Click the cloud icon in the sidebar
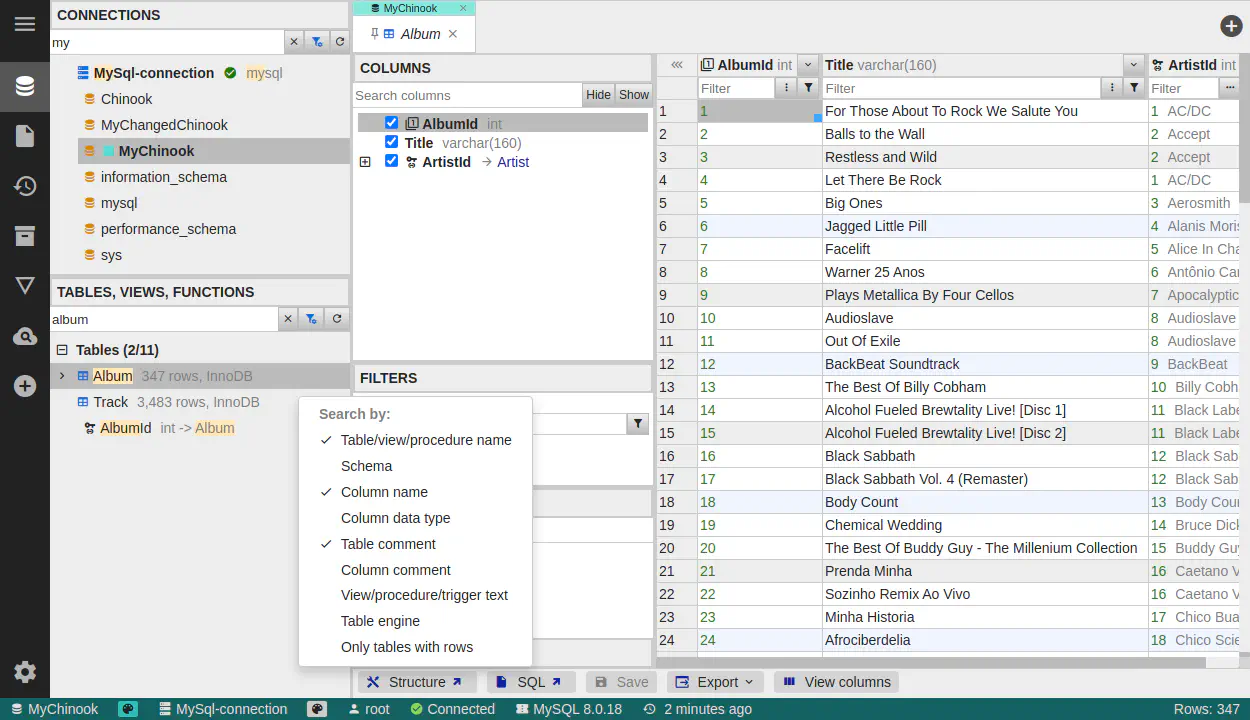1250x720 pixels. click(25, 337)
